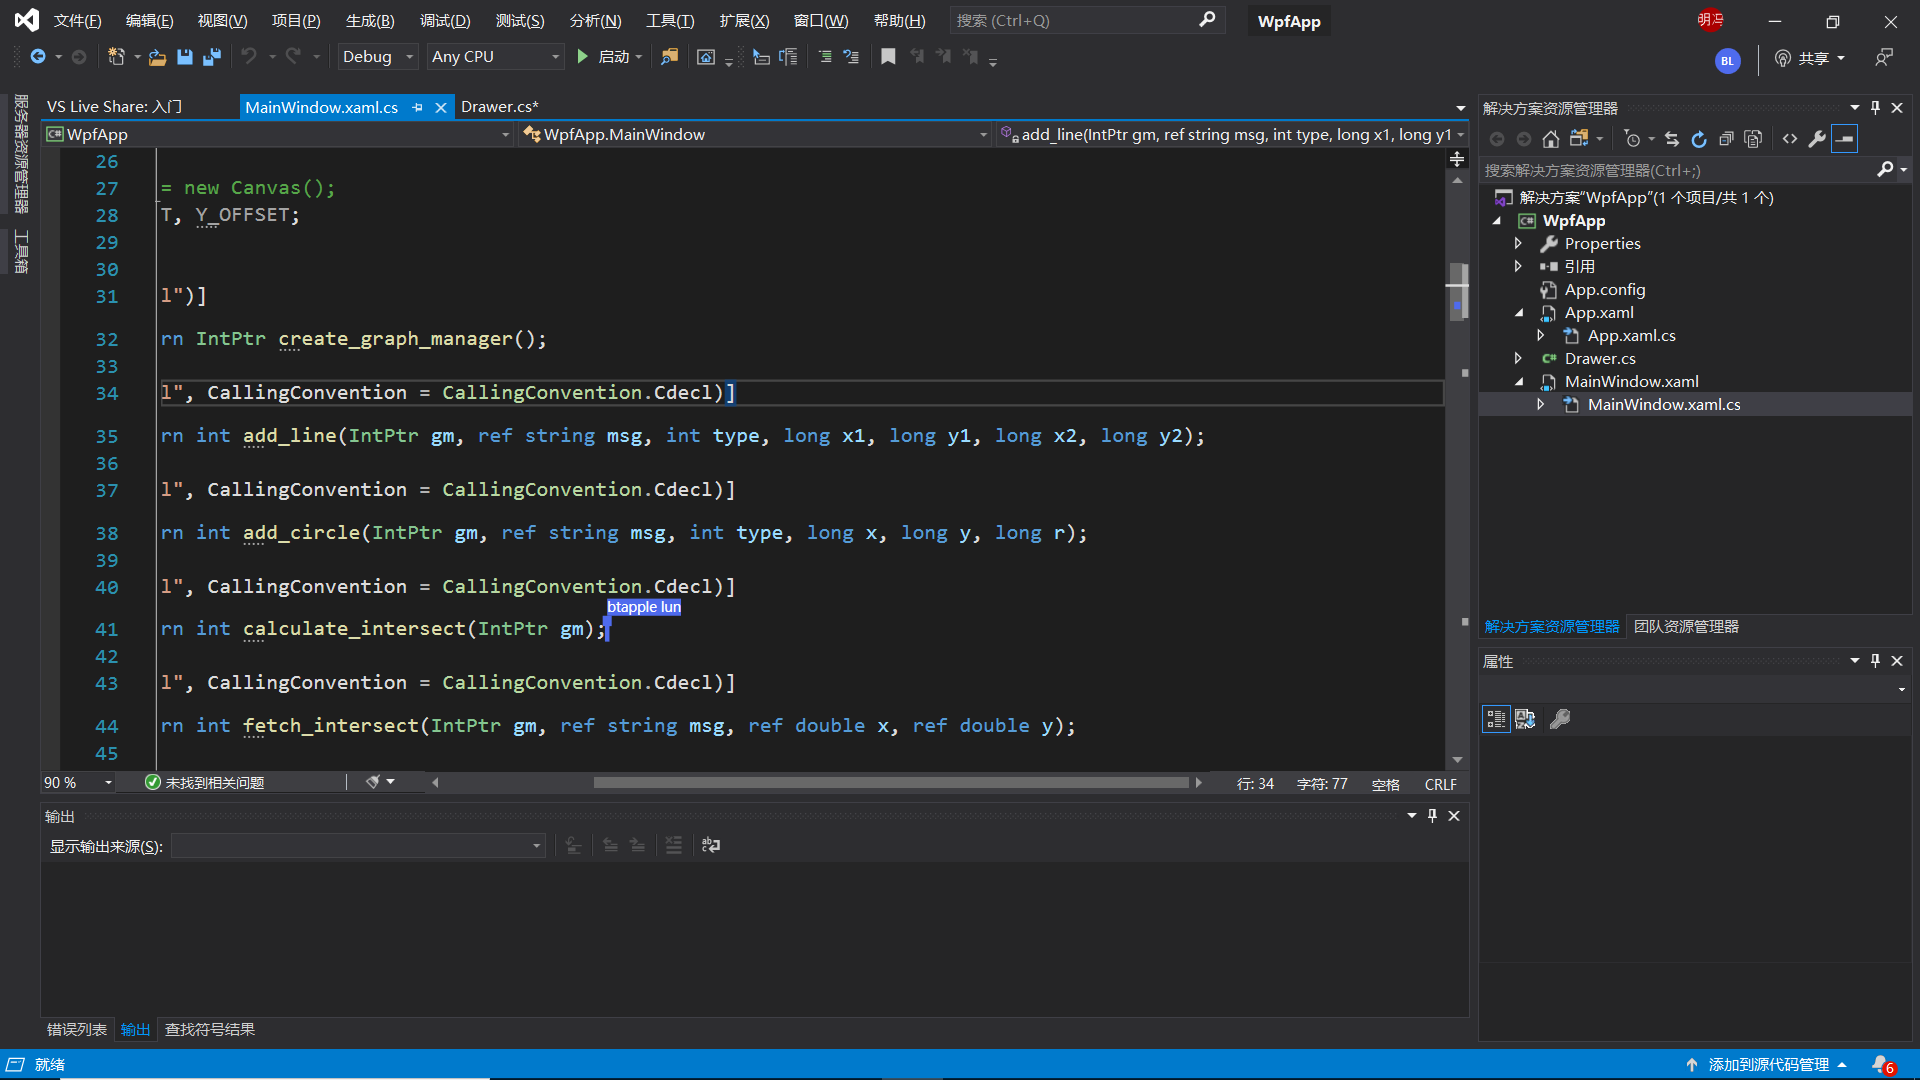Open the Debug configuration dropdown
Viewport: 1920px width, 1080px height.
(378, 57)
